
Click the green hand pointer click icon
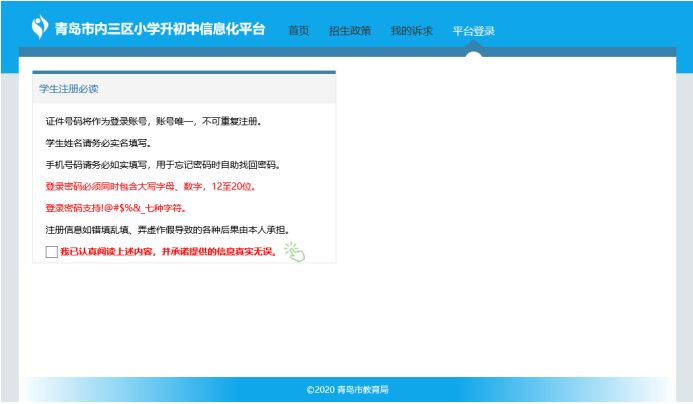(x=293, y=253)
